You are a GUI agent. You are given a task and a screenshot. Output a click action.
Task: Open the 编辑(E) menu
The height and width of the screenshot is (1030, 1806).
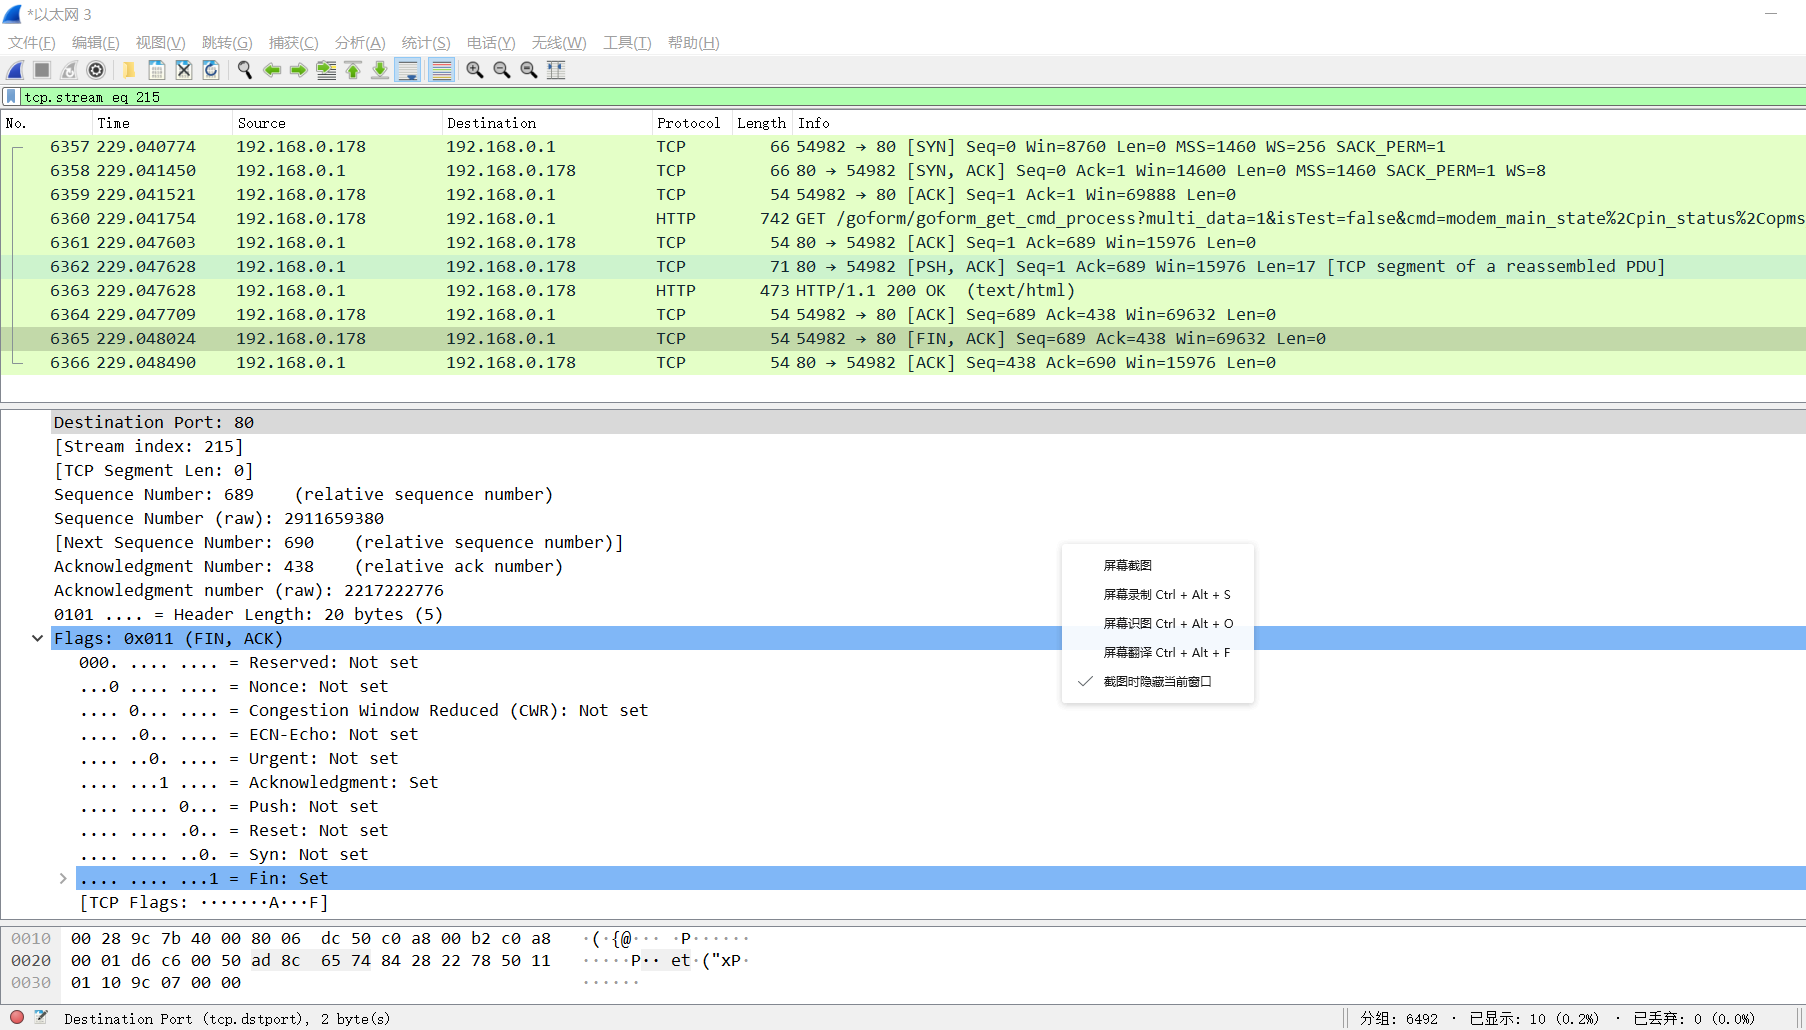click(x=96, y=43)
